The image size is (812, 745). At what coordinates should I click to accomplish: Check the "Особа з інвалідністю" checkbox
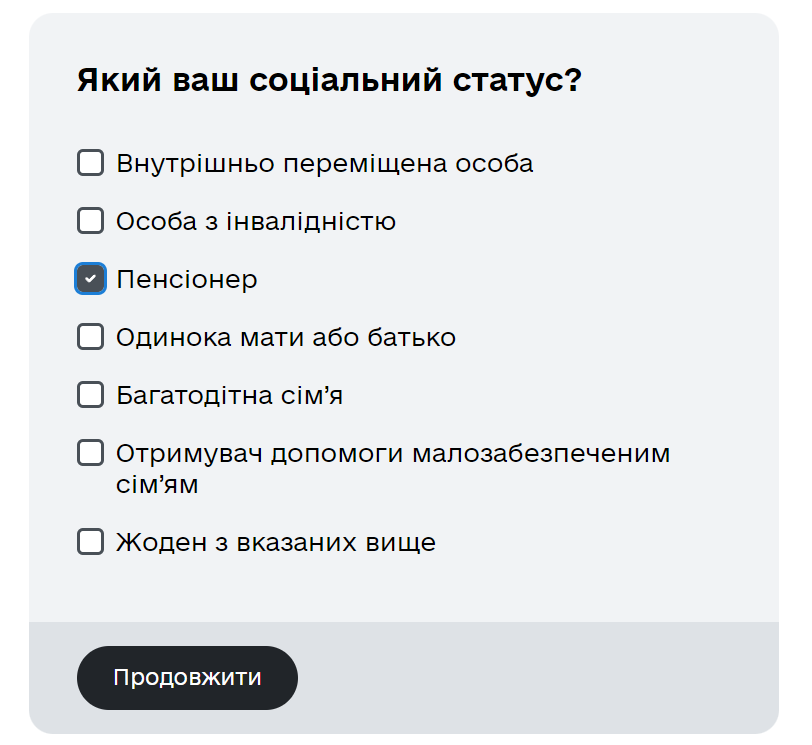pos(90,220)
